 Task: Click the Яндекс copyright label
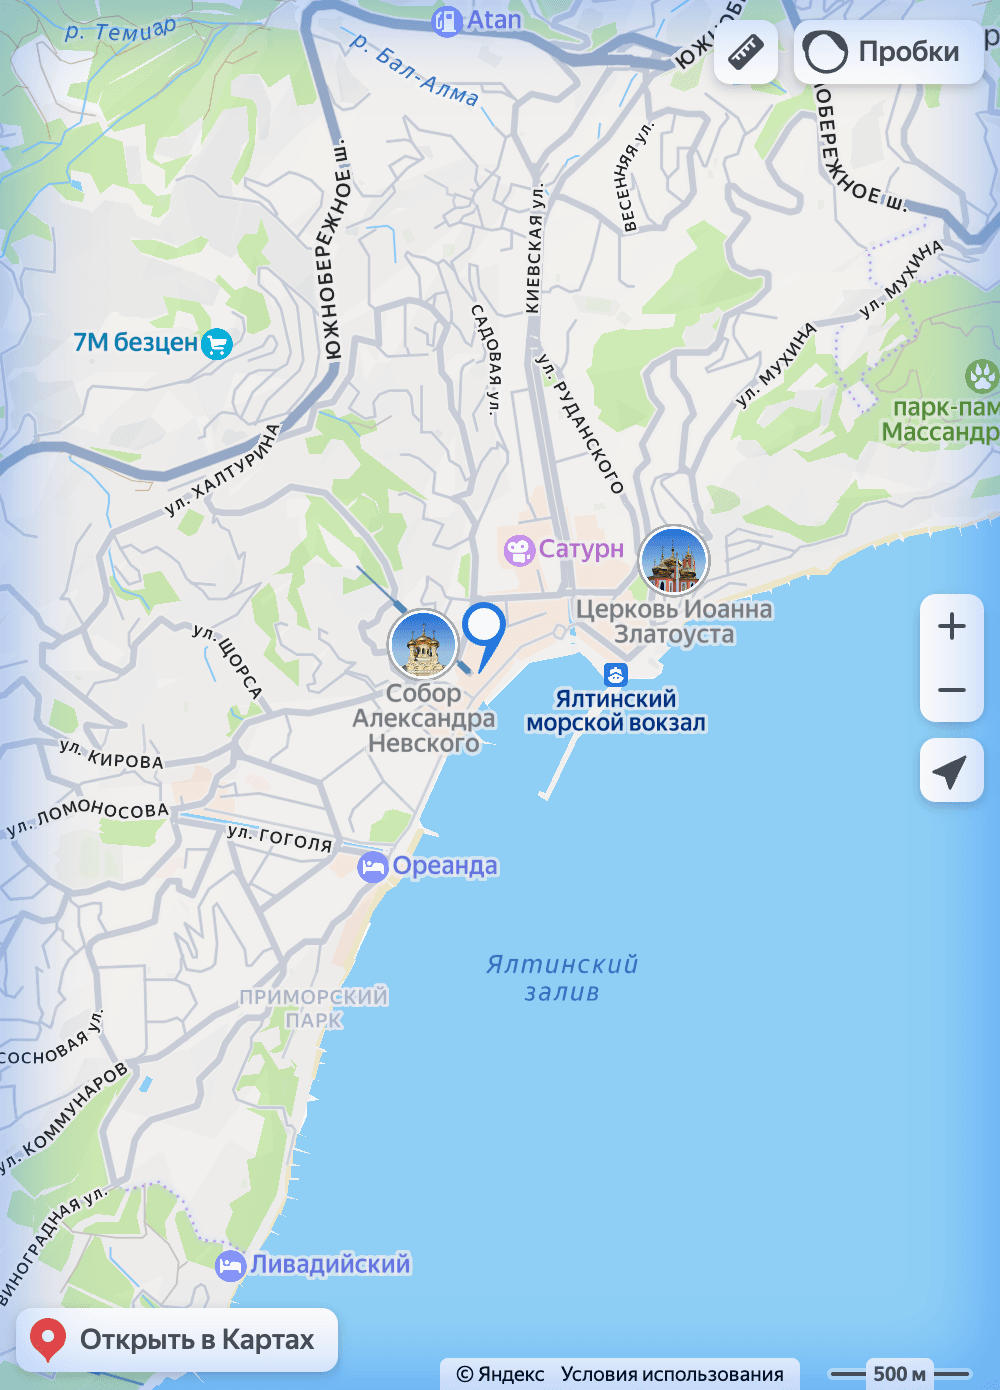[x=500, y=1374]
